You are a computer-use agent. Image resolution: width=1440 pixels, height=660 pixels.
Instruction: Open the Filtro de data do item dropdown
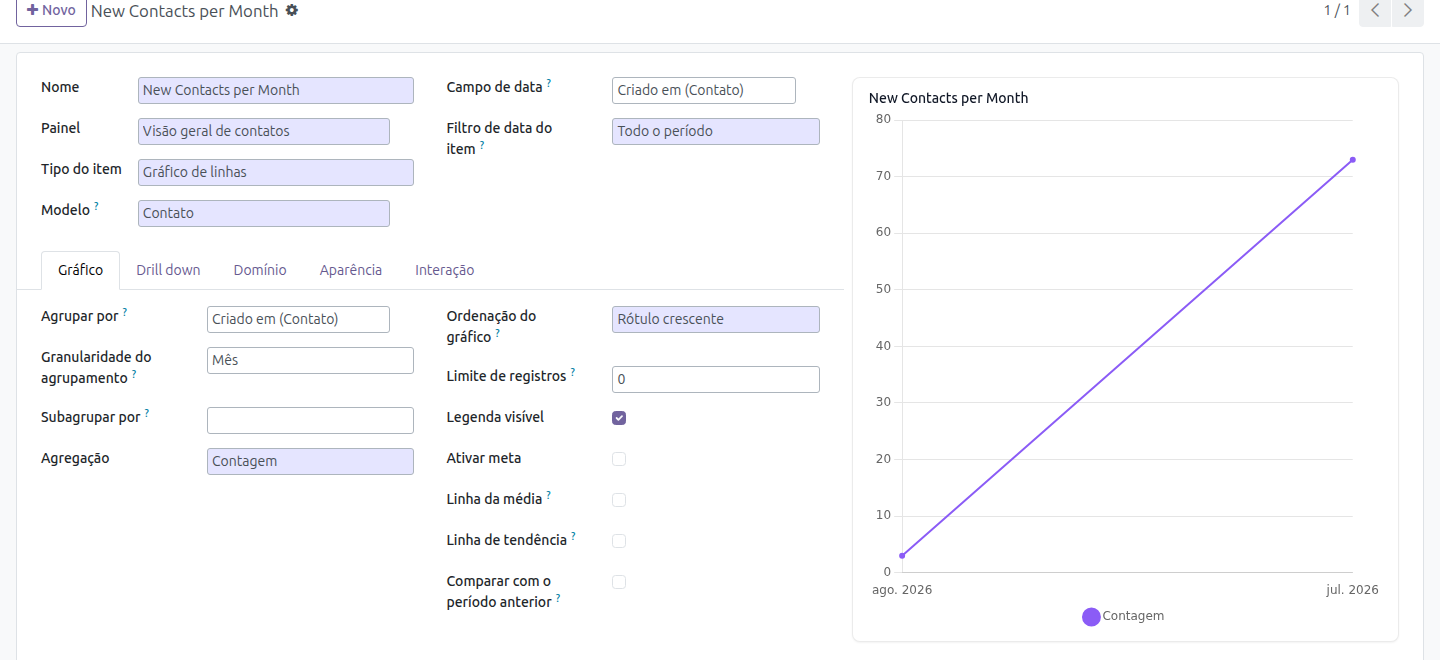716,131
